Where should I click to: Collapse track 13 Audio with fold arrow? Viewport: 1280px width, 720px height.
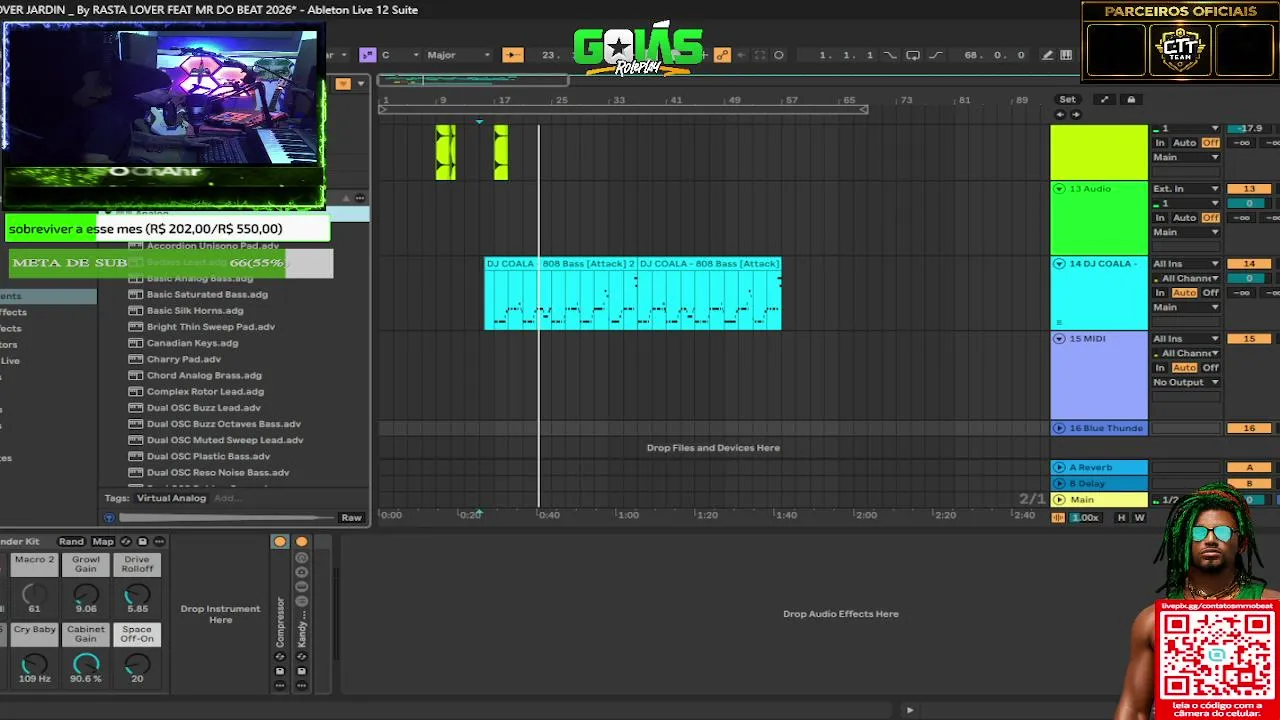[x=1059, y=189]
